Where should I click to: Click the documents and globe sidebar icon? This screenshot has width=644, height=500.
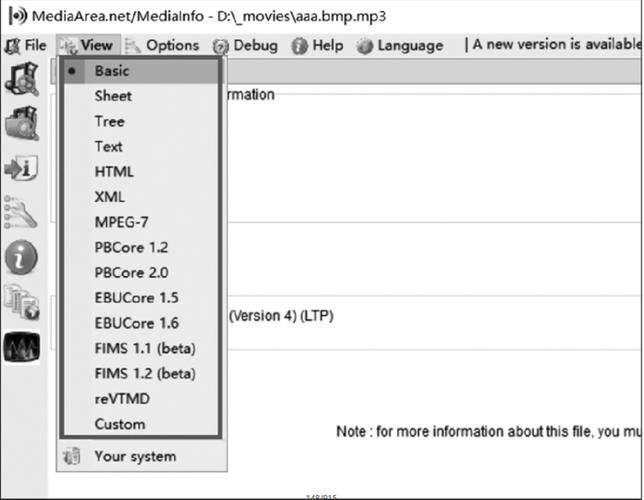22,302
